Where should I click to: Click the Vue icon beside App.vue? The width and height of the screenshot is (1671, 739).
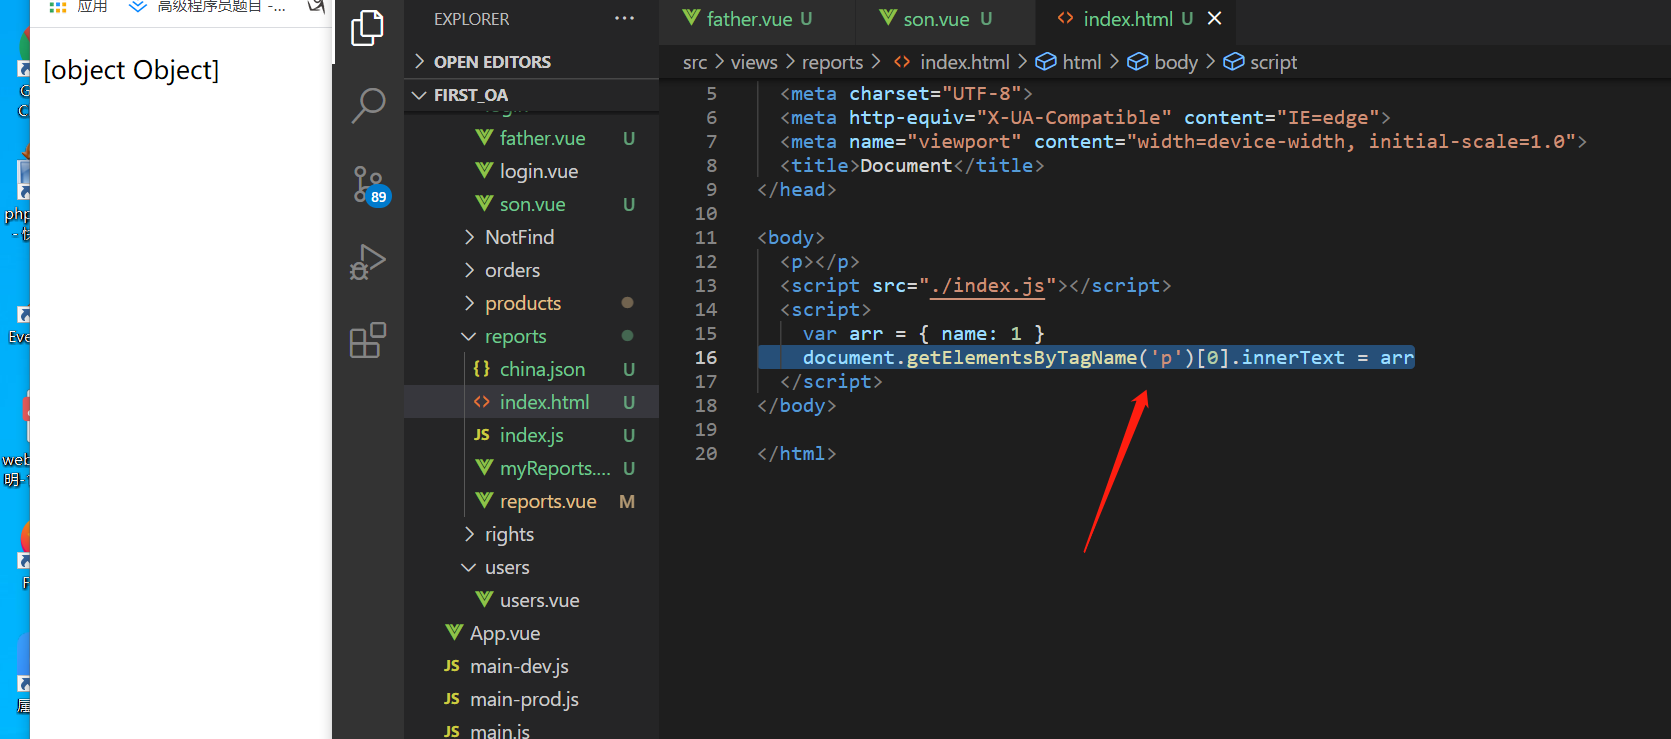pyautogui.click(x=454, y=632)
